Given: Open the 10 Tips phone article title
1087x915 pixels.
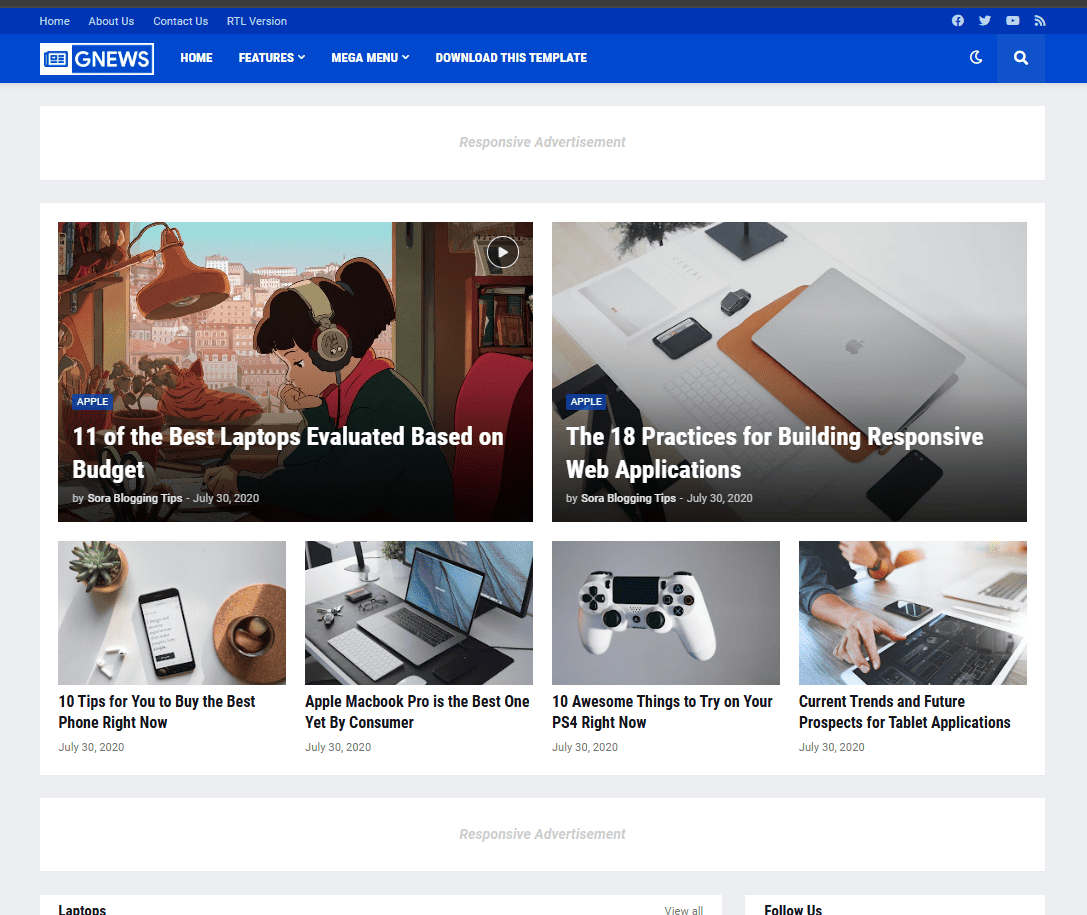Looking at the screenshot, I should pos(157,712).
